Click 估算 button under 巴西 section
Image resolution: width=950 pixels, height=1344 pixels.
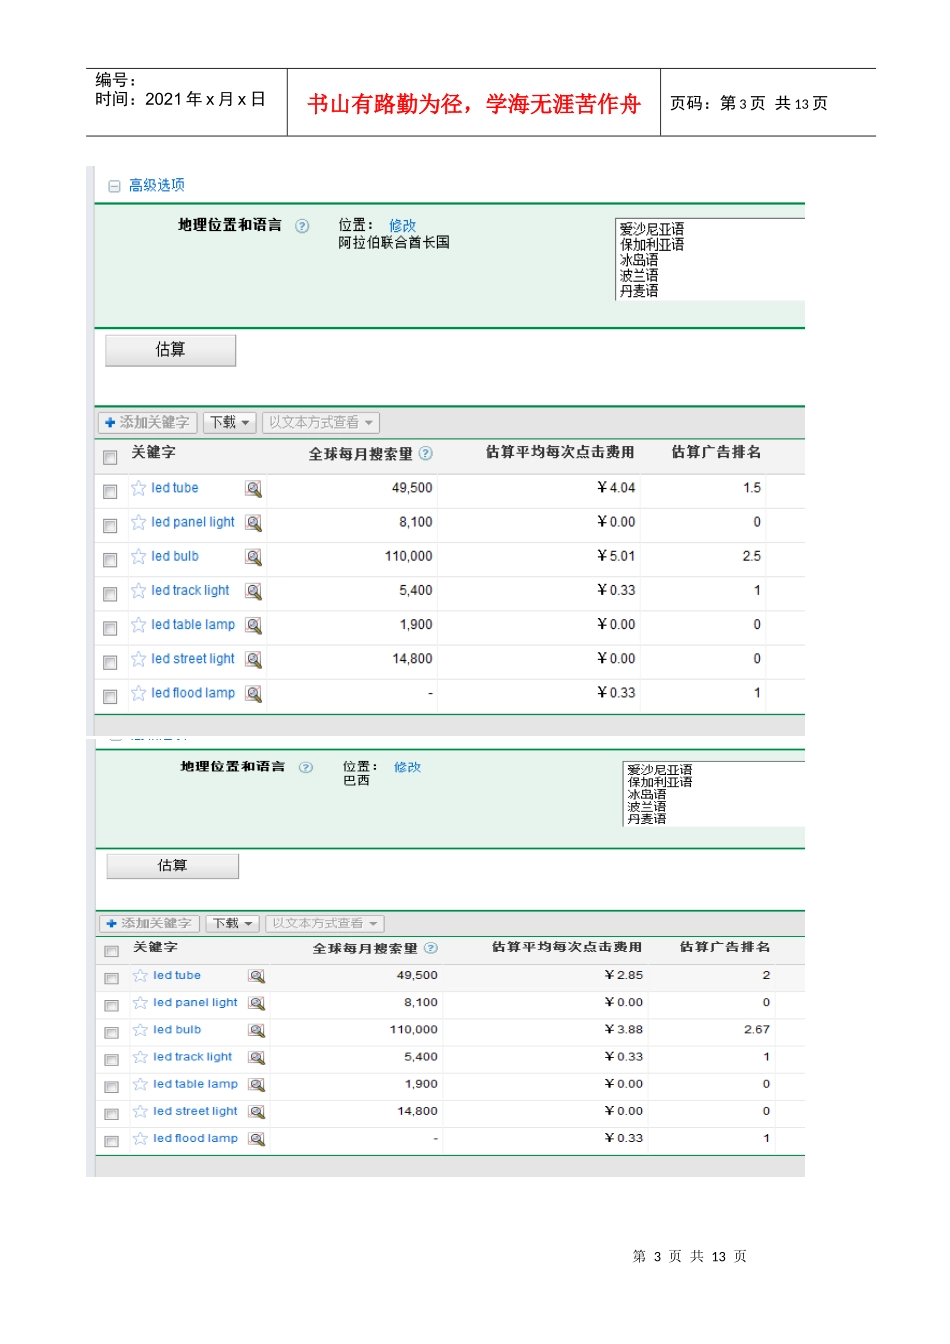tap(173, 866)
